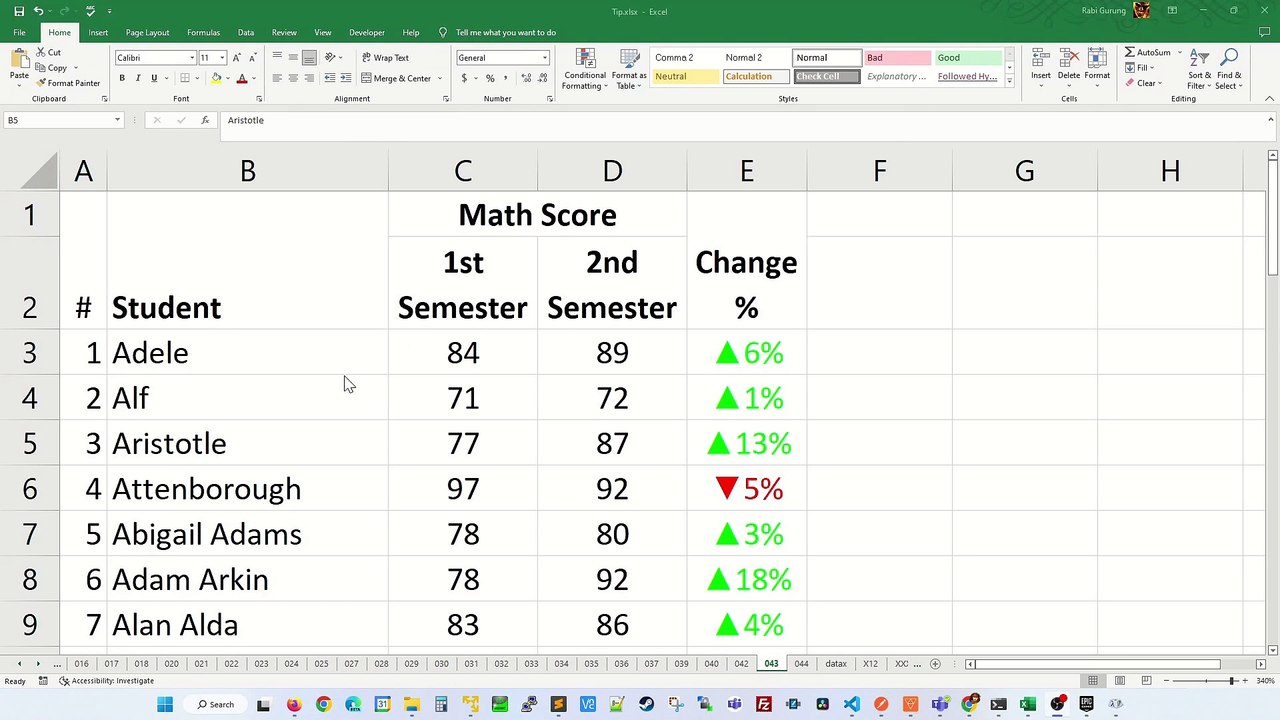The image size is (1280, 720).
Task: Toggle Underline formatting
Action: click(x=154, y=78)
